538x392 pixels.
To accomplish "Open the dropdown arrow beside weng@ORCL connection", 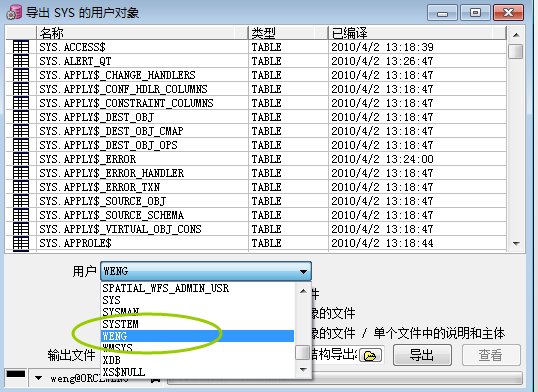I will coord(38,378).
